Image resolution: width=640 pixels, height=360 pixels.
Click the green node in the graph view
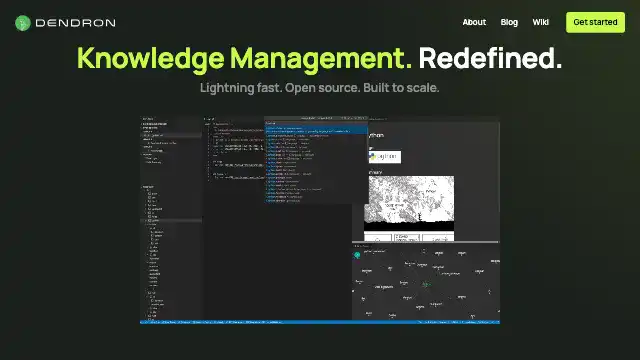point(426,284)
